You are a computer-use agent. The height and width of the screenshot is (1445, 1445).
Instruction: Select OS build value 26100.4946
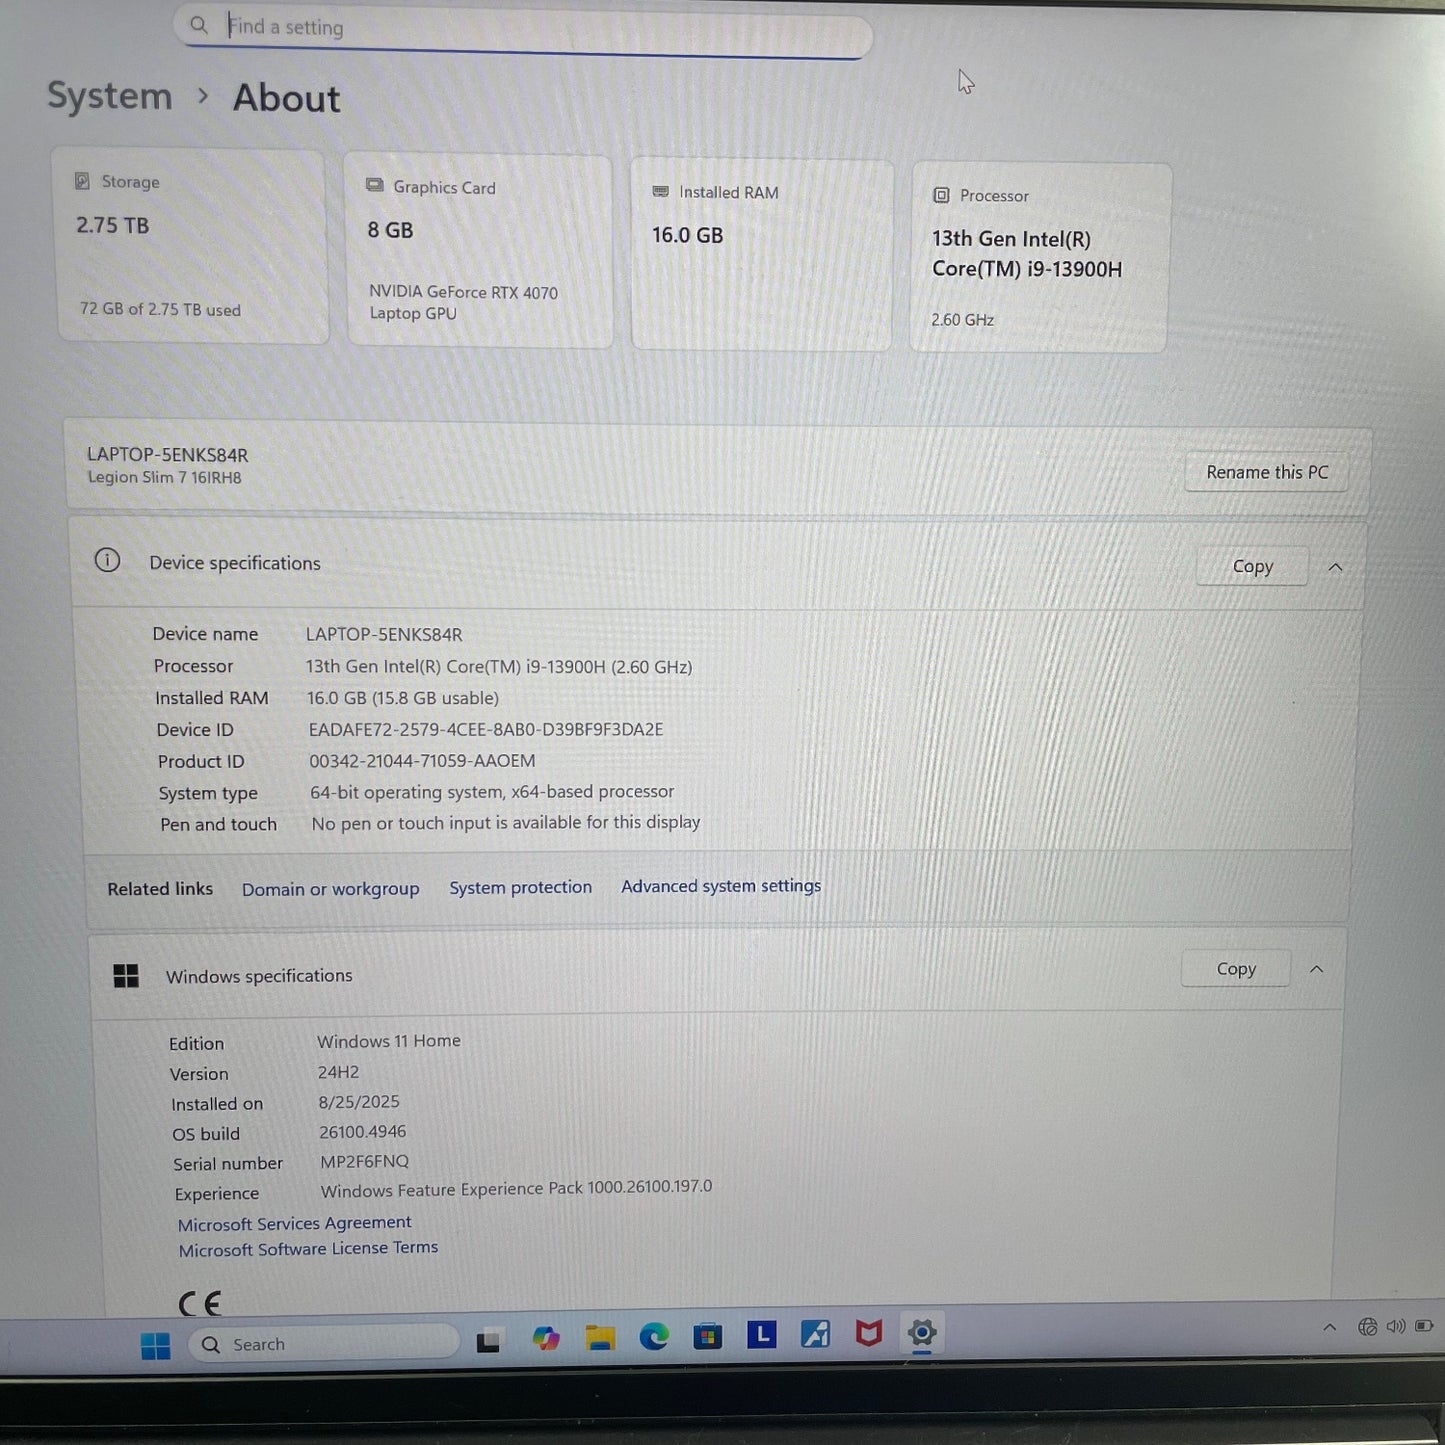(363, 1131)
